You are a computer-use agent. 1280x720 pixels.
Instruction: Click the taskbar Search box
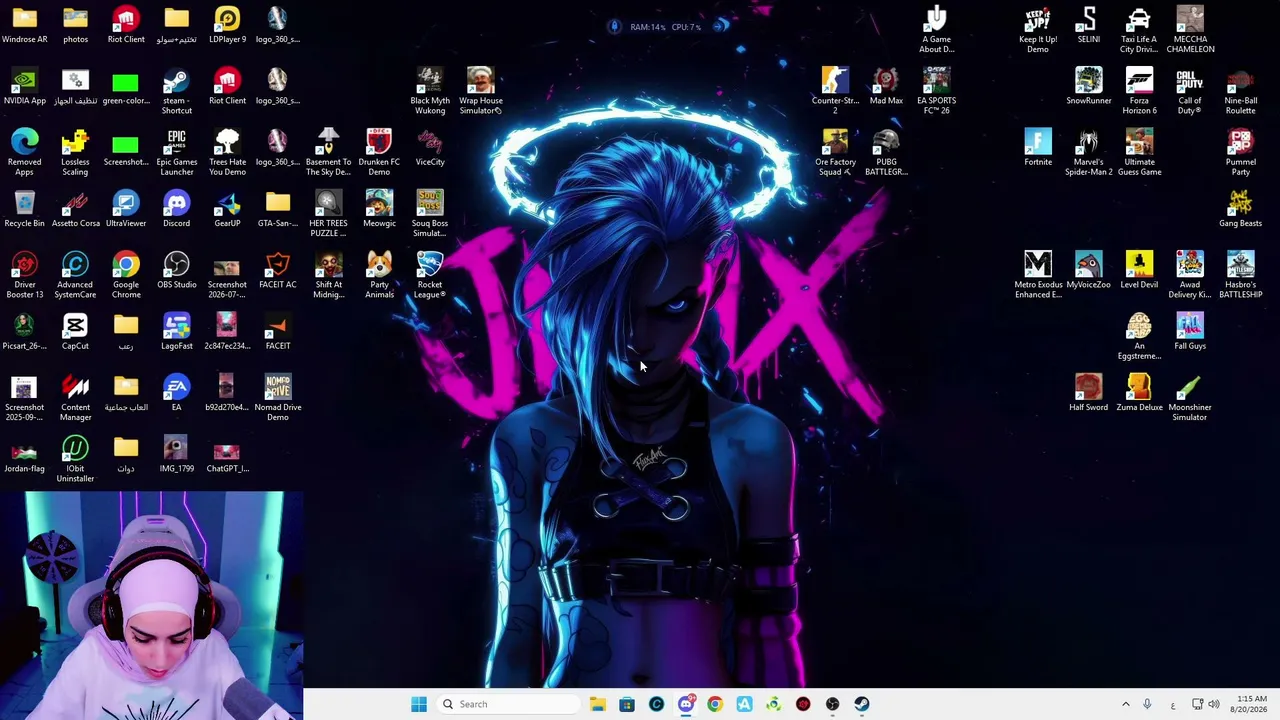coord(507,704)
